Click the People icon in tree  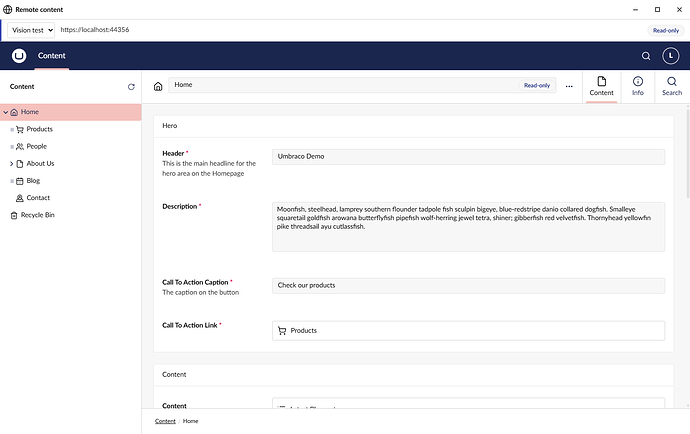(x=20, y=147)
